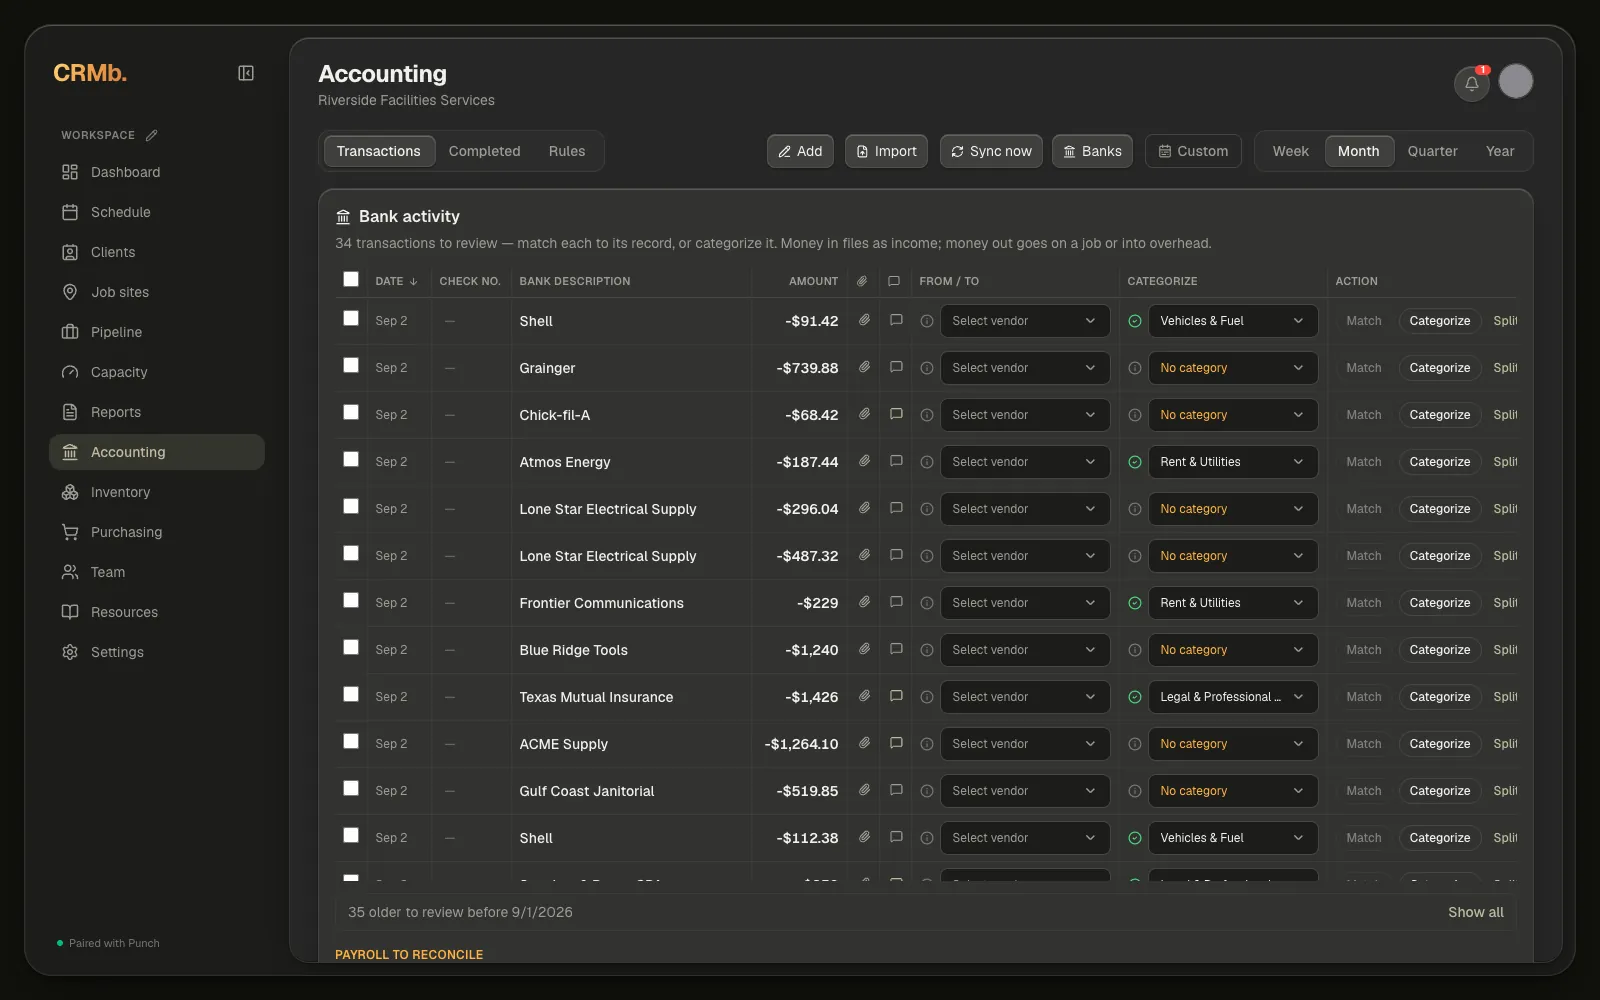Click the category info icon on the ACME Supply row

click(x=1135, y=744)
